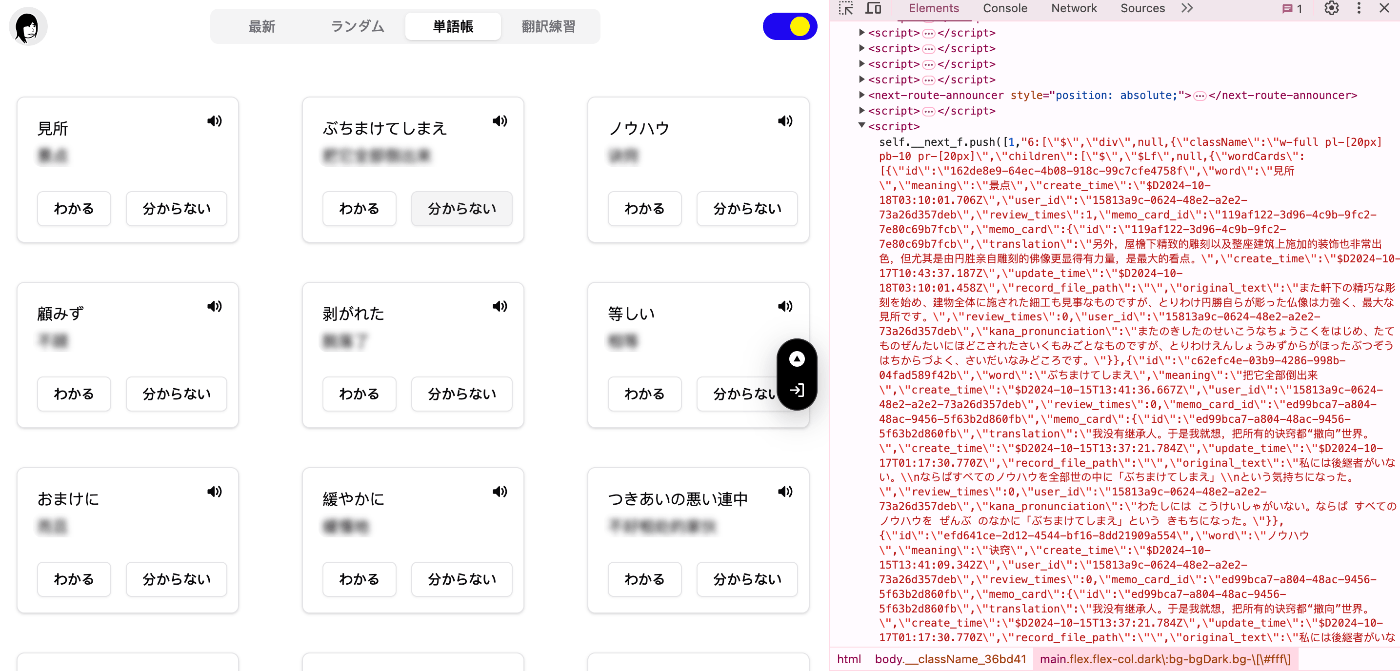This screenshot has height=671, width=1400.
Task: Click the word 見所
Action: click(x=53, y=129)
